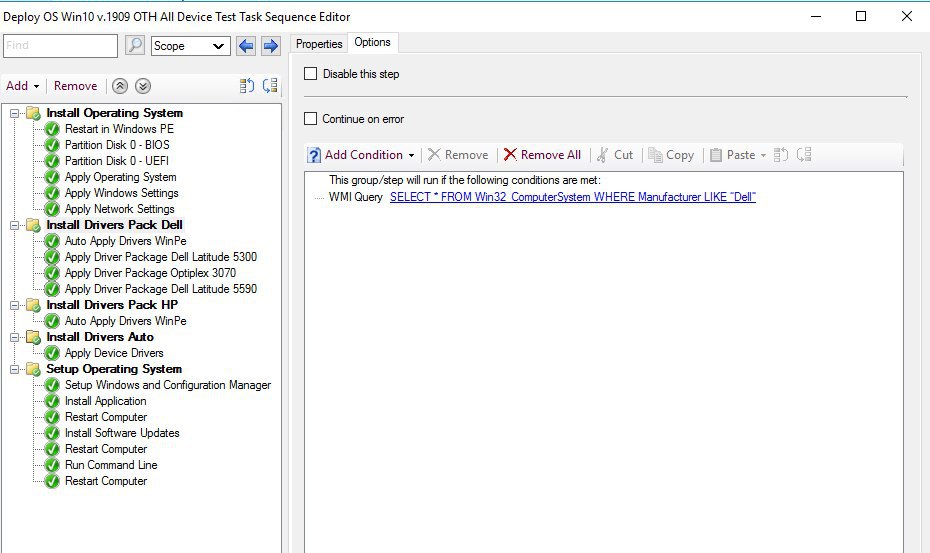Click the folder icon of Install Drivers Auto
Image resolution: width=930 pixels, height=553 pixels.
33,337
